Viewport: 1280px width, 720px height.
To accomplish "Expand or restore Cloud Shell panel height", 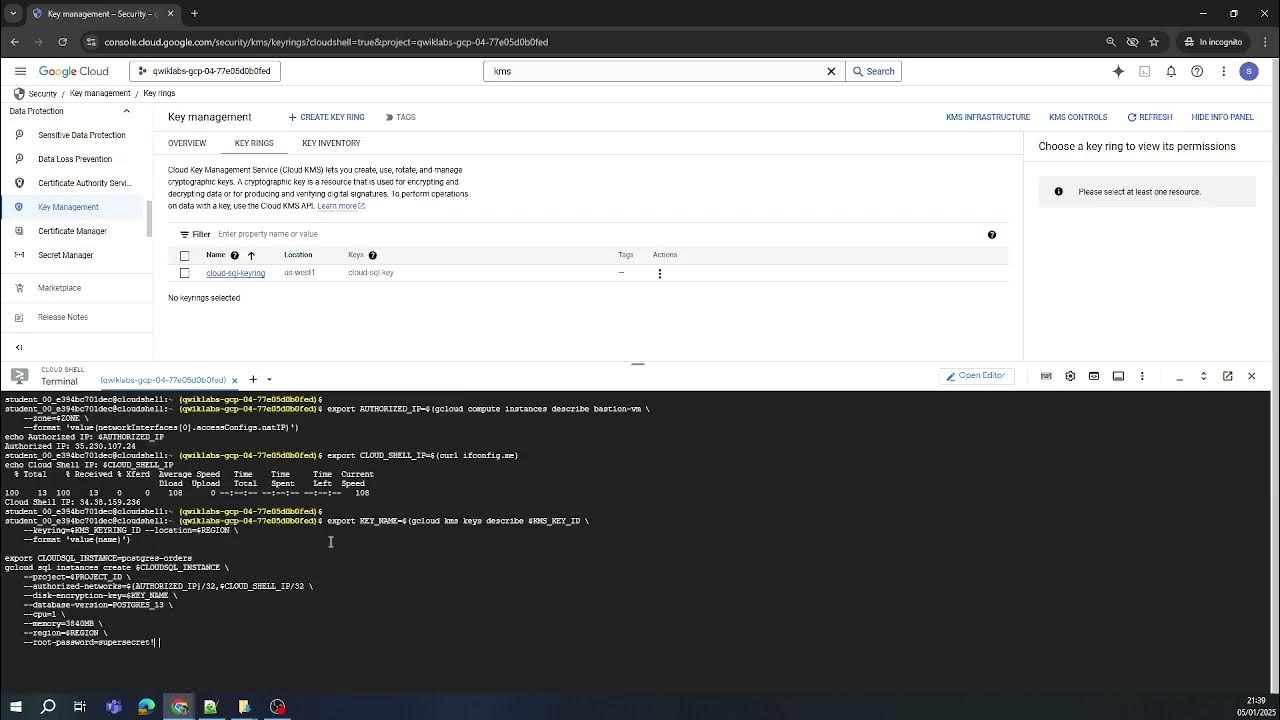I will pos(1203,376).
